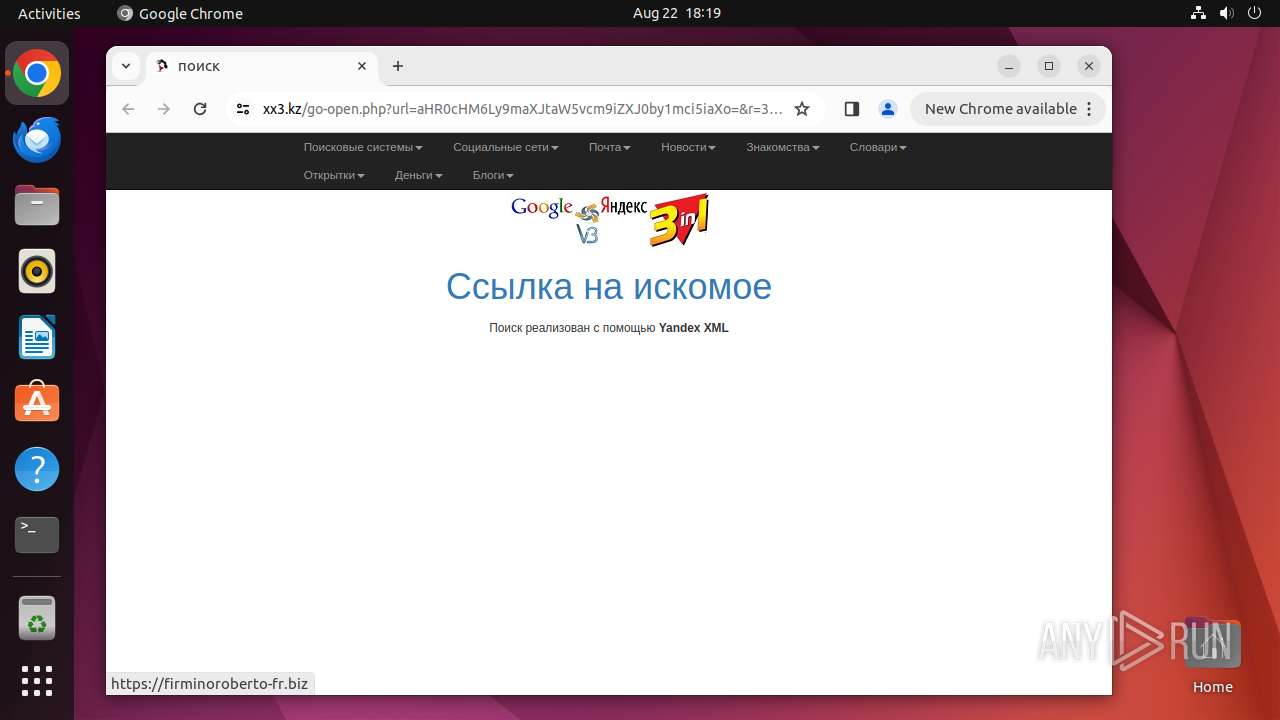Launch Rhythmbox music player

click(37, 271)
